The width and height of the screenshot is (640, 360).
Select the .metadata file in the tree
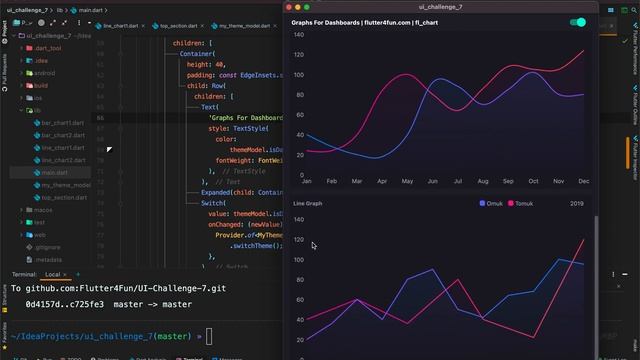[44, 260]
